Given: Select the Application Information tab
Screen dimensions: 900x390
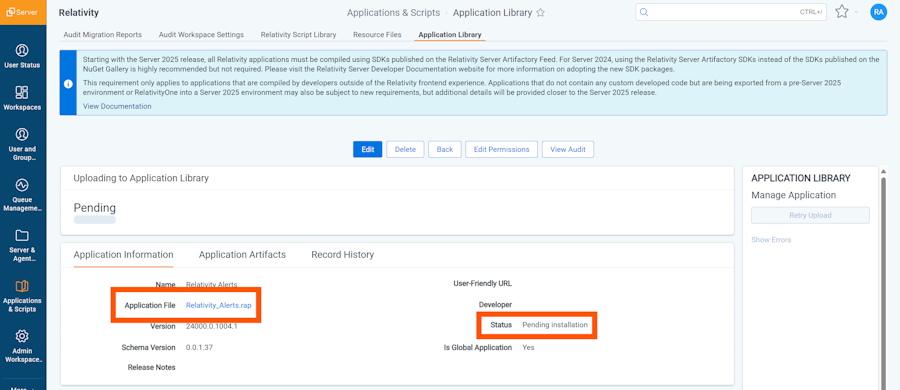Looking at the screenshot, I should coord(123,254).
